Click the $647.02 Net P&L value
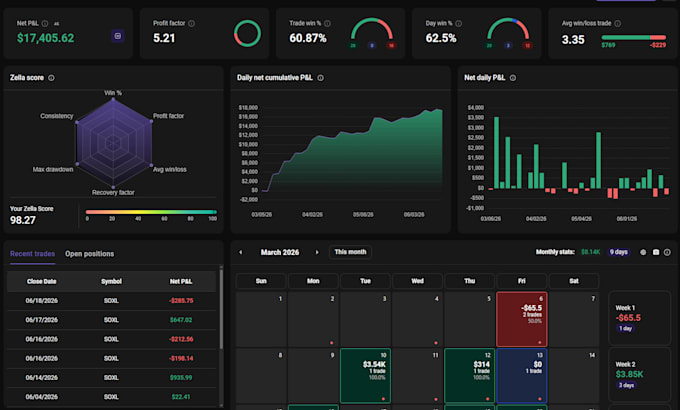Image resolution: width=680 pixels, height=410 pixels. click(x=181, y=320)
